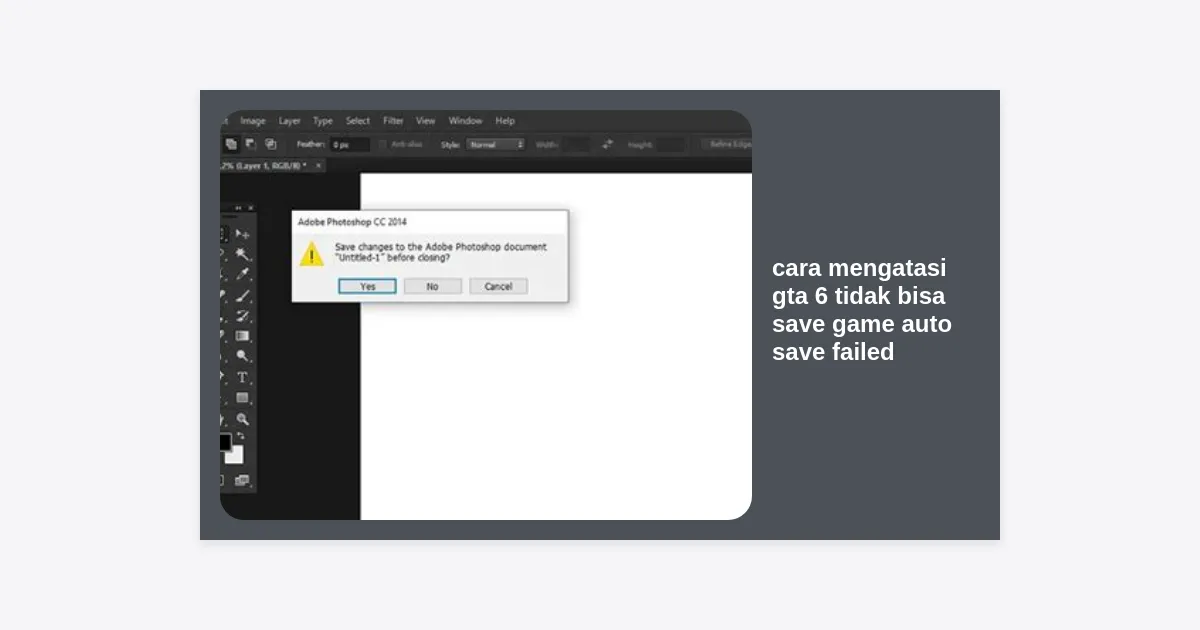Toggle the Anti-alias checkbox
This screenshot has width=1200, height=630.
coord(384,144)
